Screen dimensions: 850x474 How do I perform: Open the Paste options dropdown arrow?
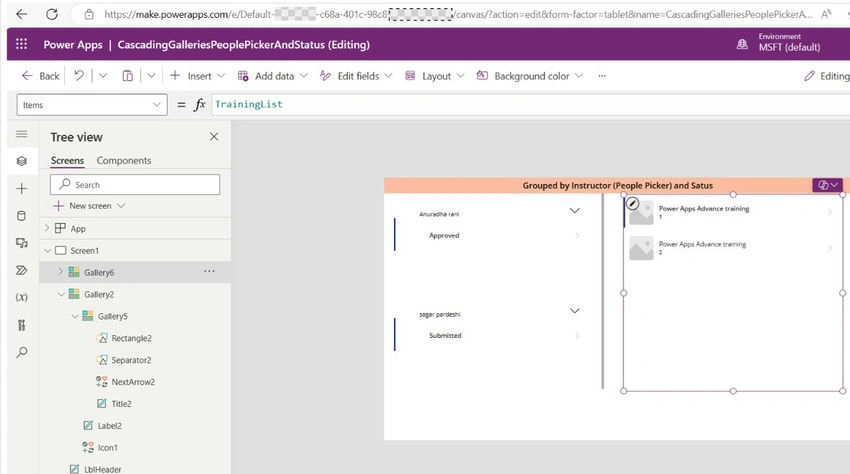pos(151,76)
